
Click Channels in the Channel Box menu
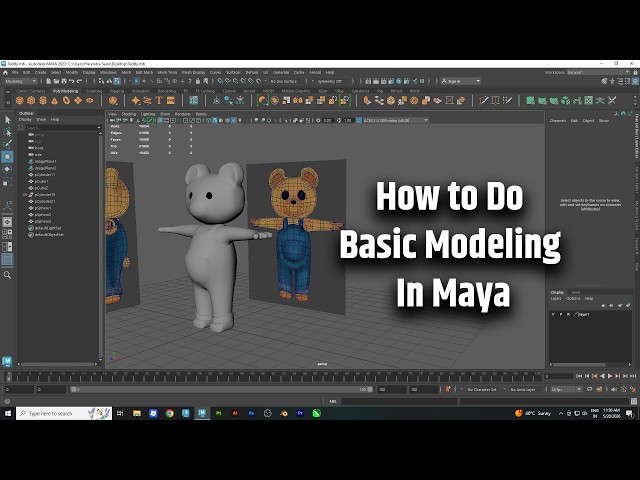[x=558, y=121]
